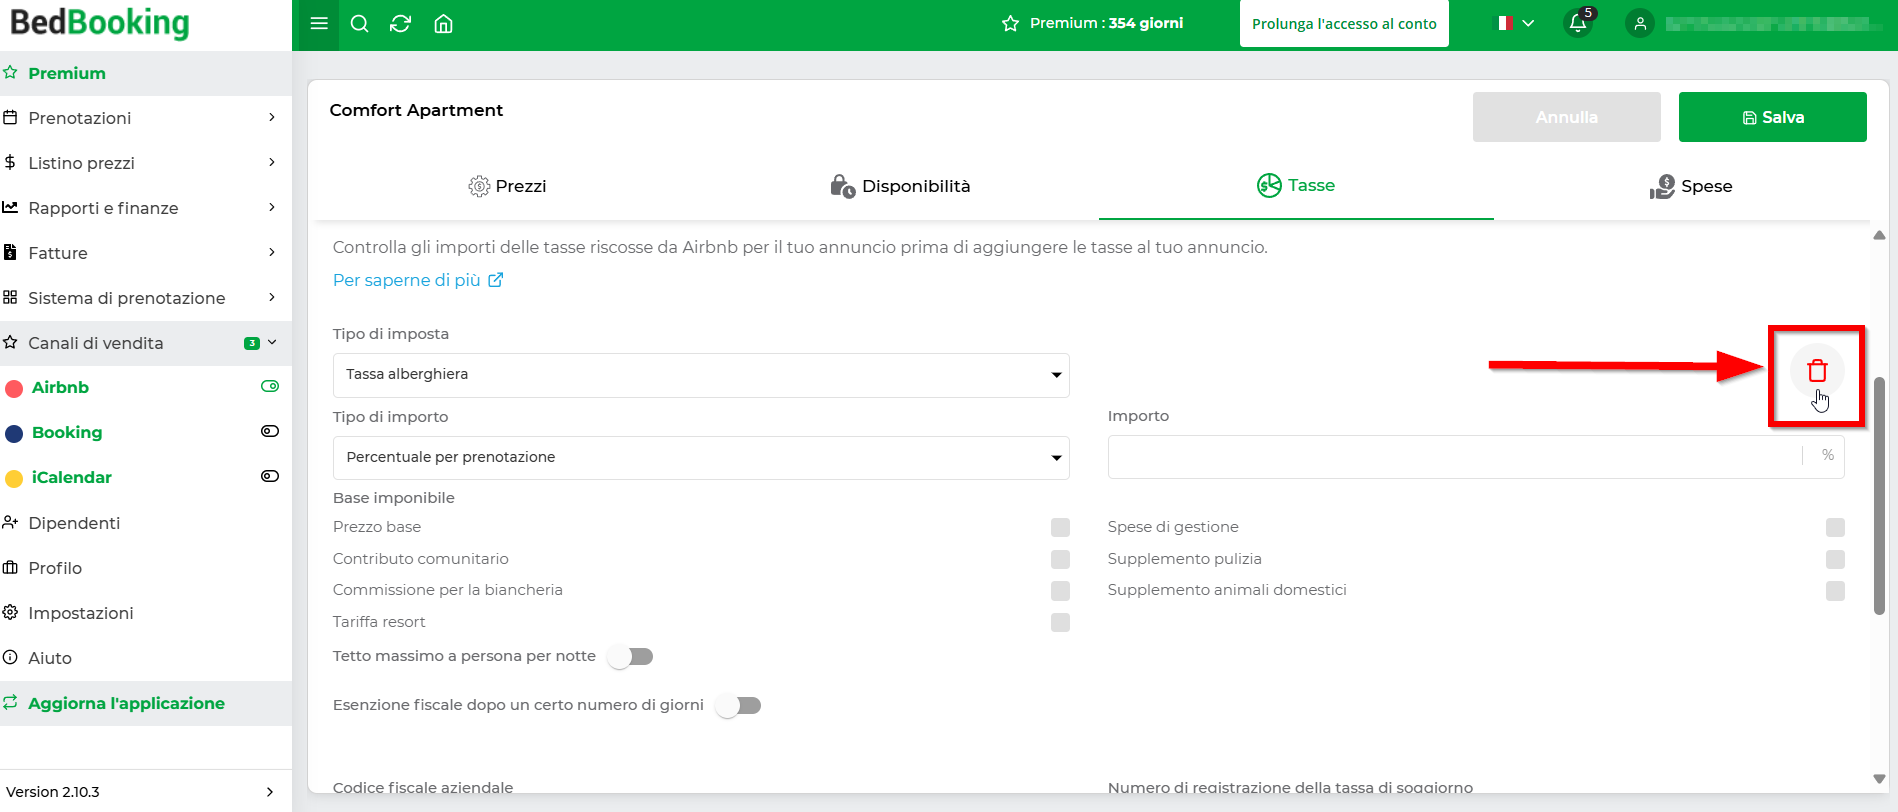1898x812 pixels.
Task: Toggle the Booking channel switch
Action: [x=270, y=431]
